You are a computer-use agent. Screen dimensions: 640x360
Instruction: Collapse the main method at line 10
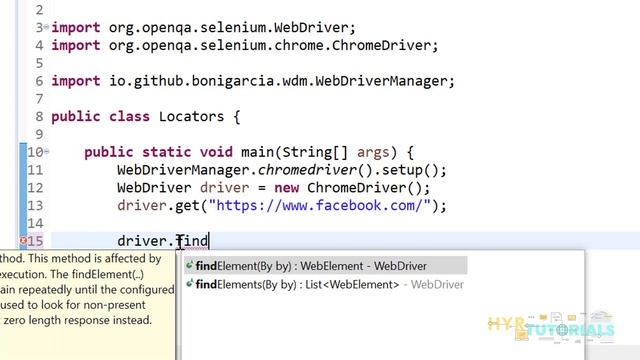(x=46, y=152)
